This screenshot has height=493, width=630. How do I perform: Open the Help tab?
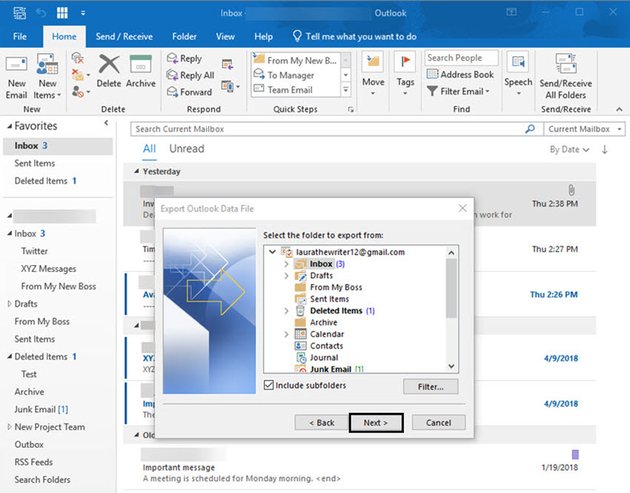(x=264, y=37)
